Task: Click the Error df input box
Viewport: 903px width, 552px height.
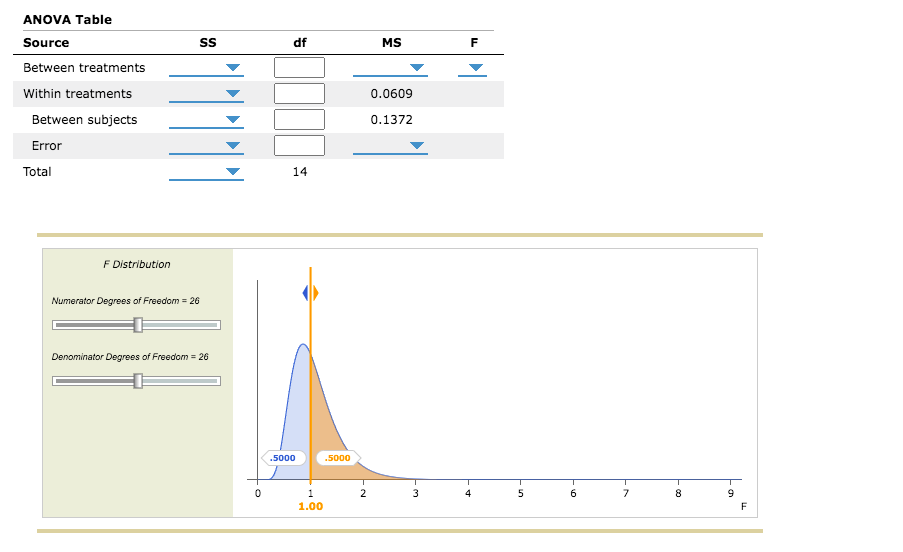Action: [x=299, y=145]
